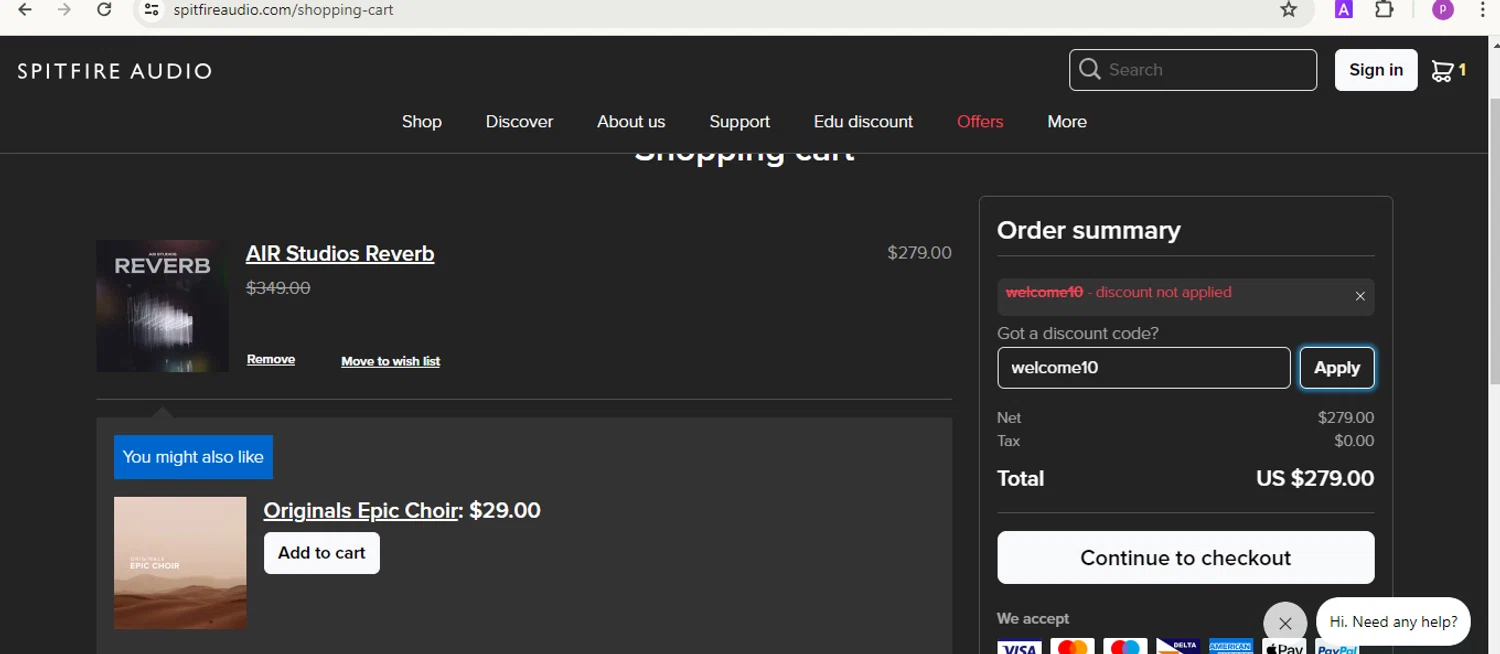Image resolution: width=1500 pixels, height=654 pixels.
Task: Open site information icon in address bar
Action: pos(151,10)
